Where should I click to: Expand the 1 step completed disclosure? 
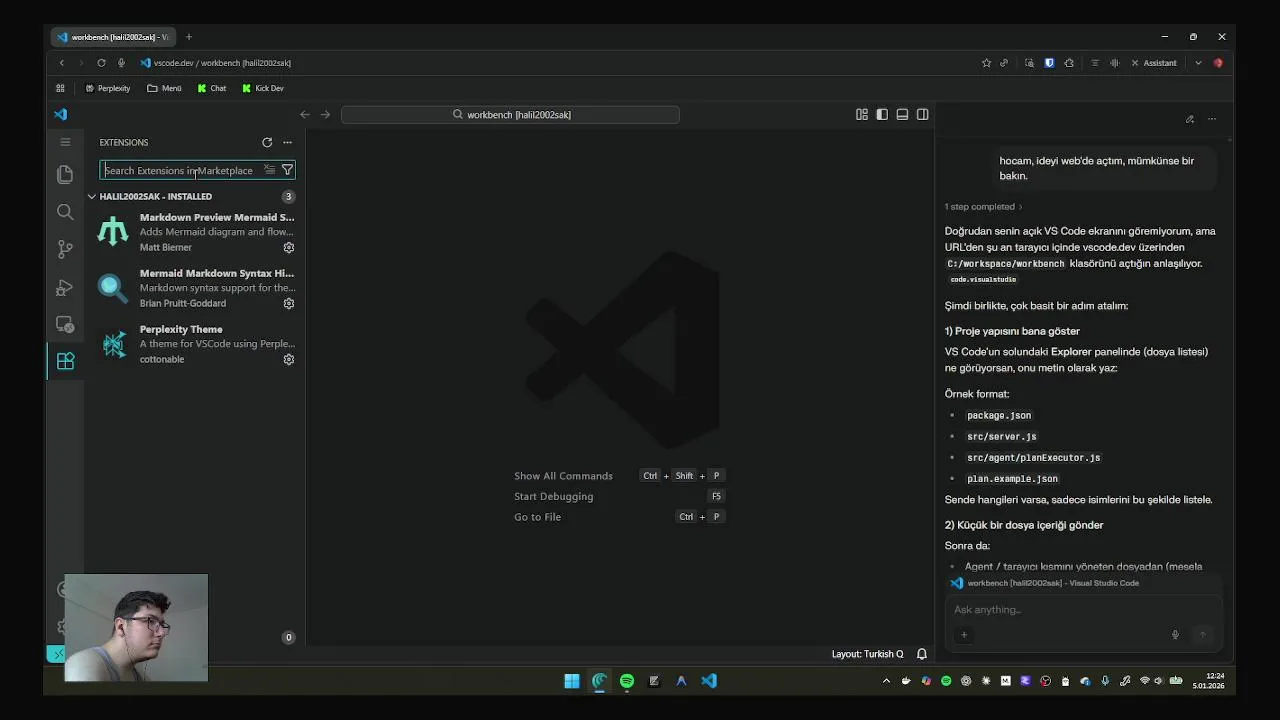[x=983, y=207]
